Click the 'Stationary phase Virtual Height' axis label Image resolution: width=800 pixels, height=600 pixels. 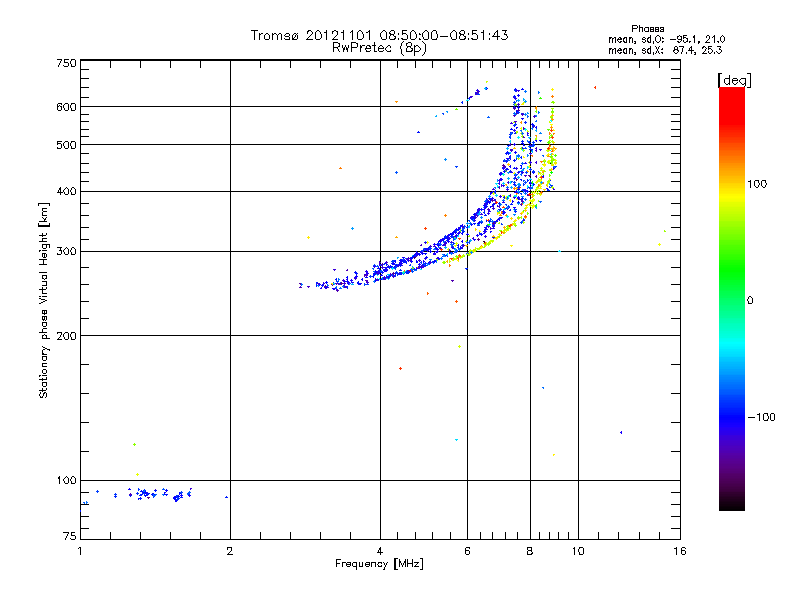point(43,301)
